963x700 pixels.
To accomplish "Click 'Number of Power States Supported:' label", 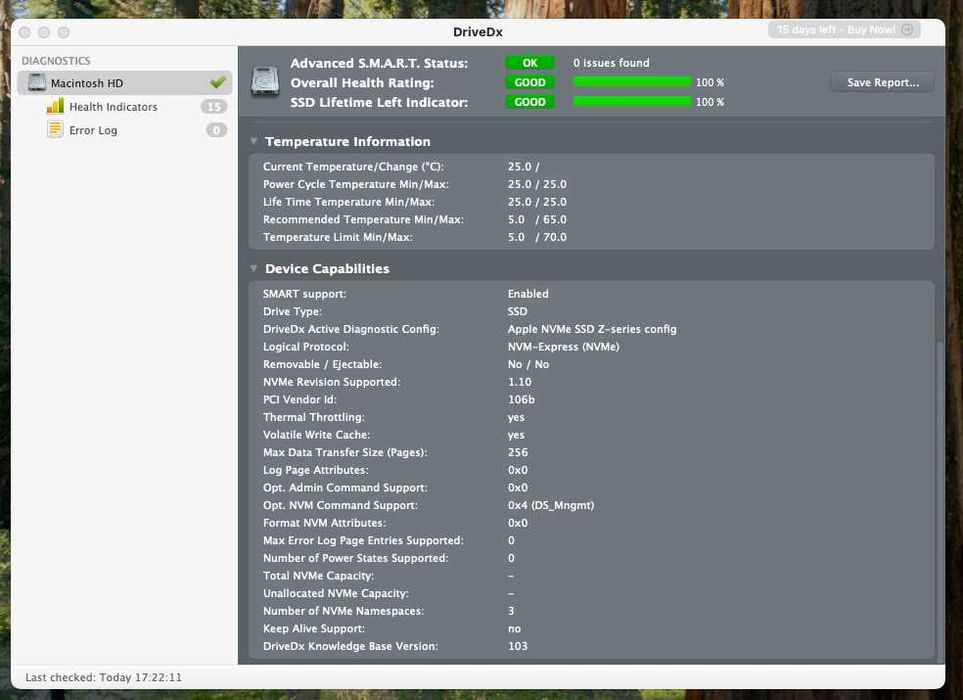I will (356, 558).
